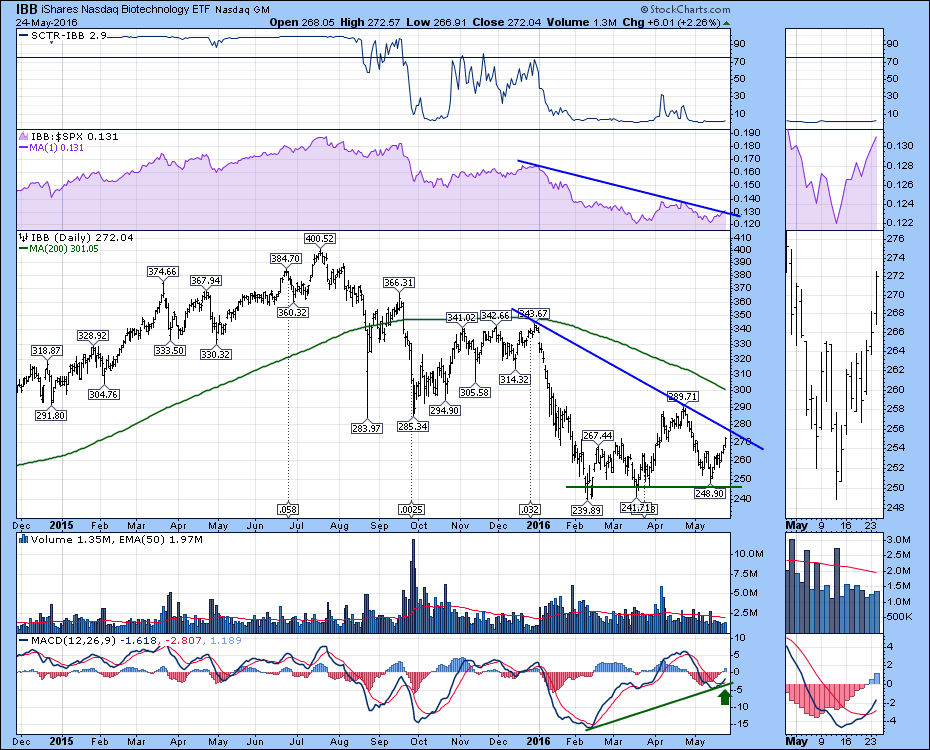Click the MA(1) 0.131 legend
930x750 pixels.
(51, 148)
